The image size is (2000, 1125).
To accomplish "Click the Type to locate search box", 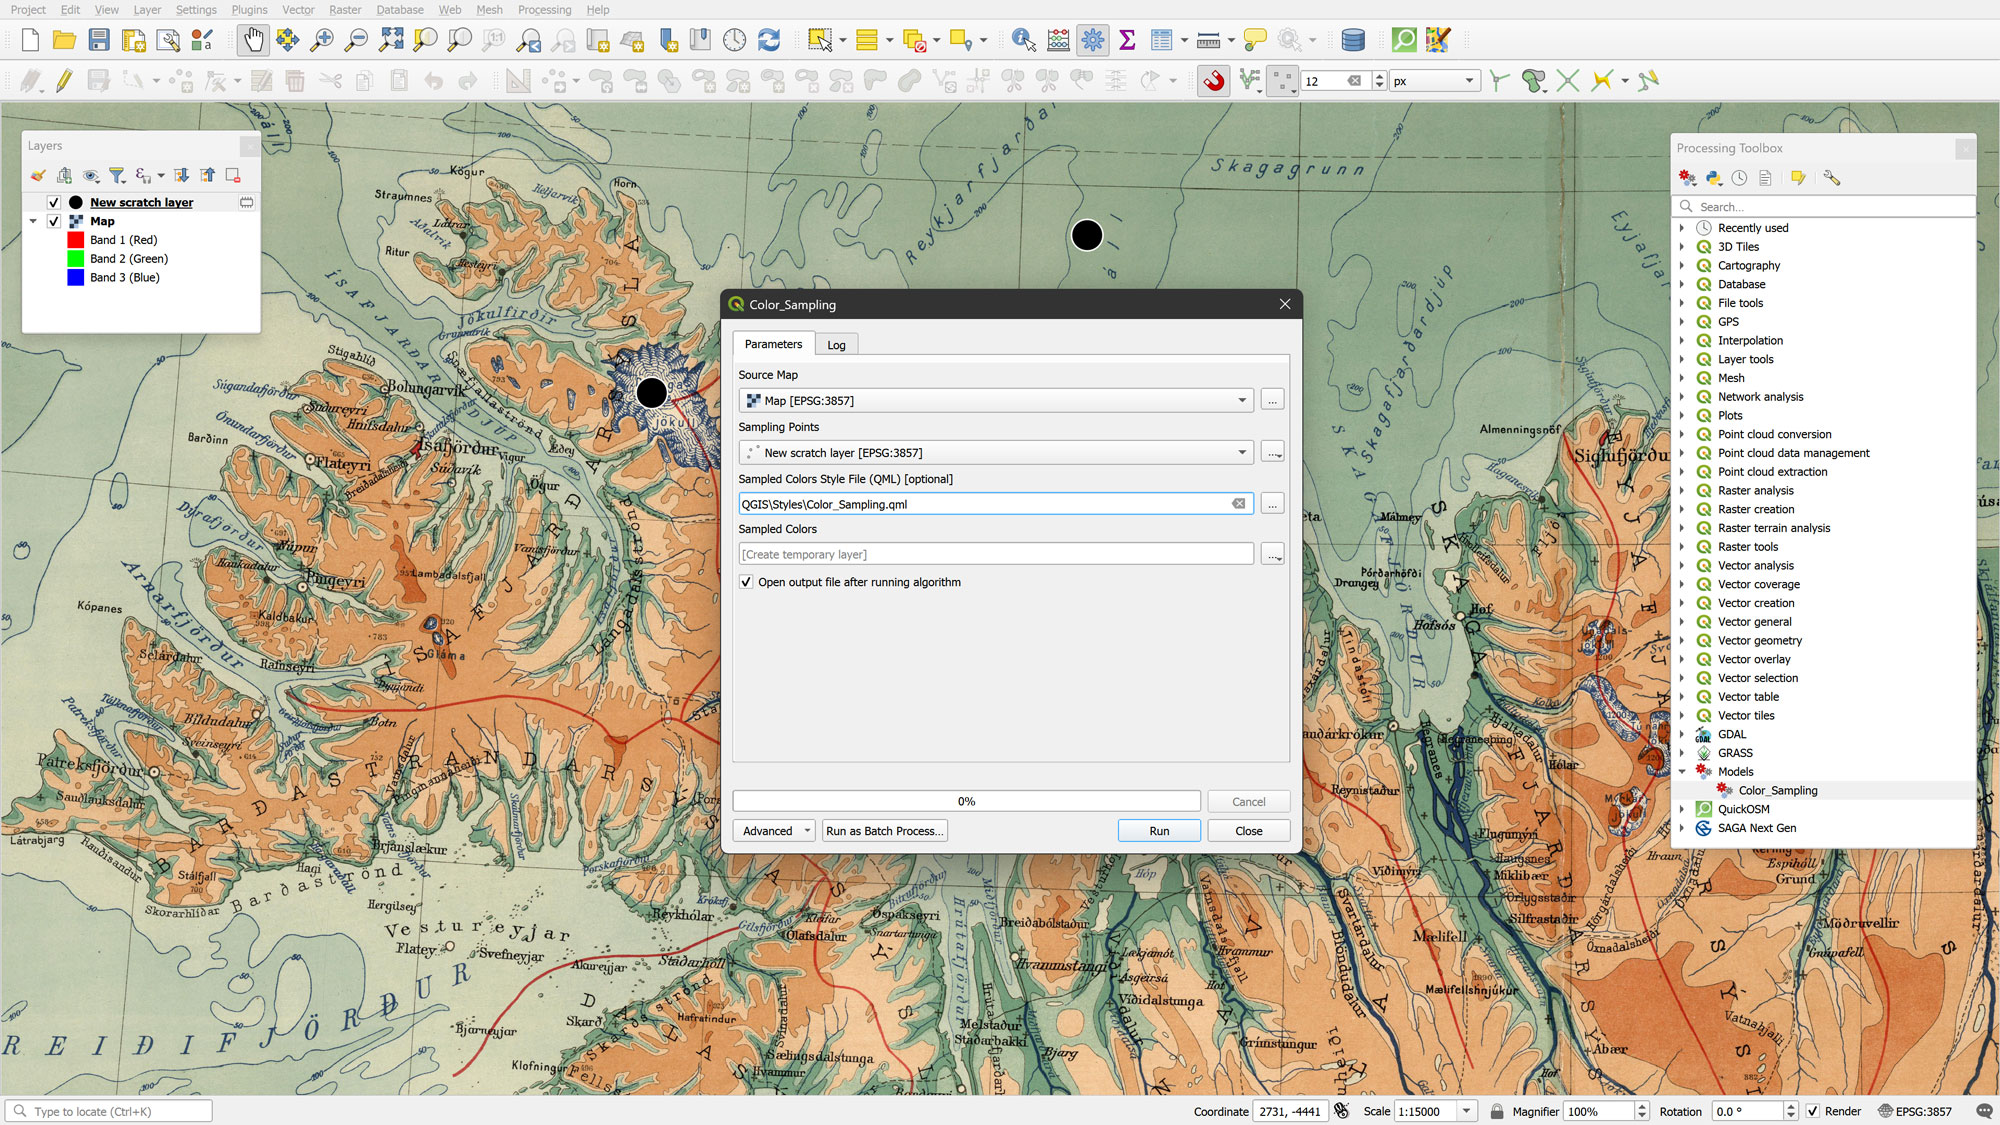I will pos(109,1111).
